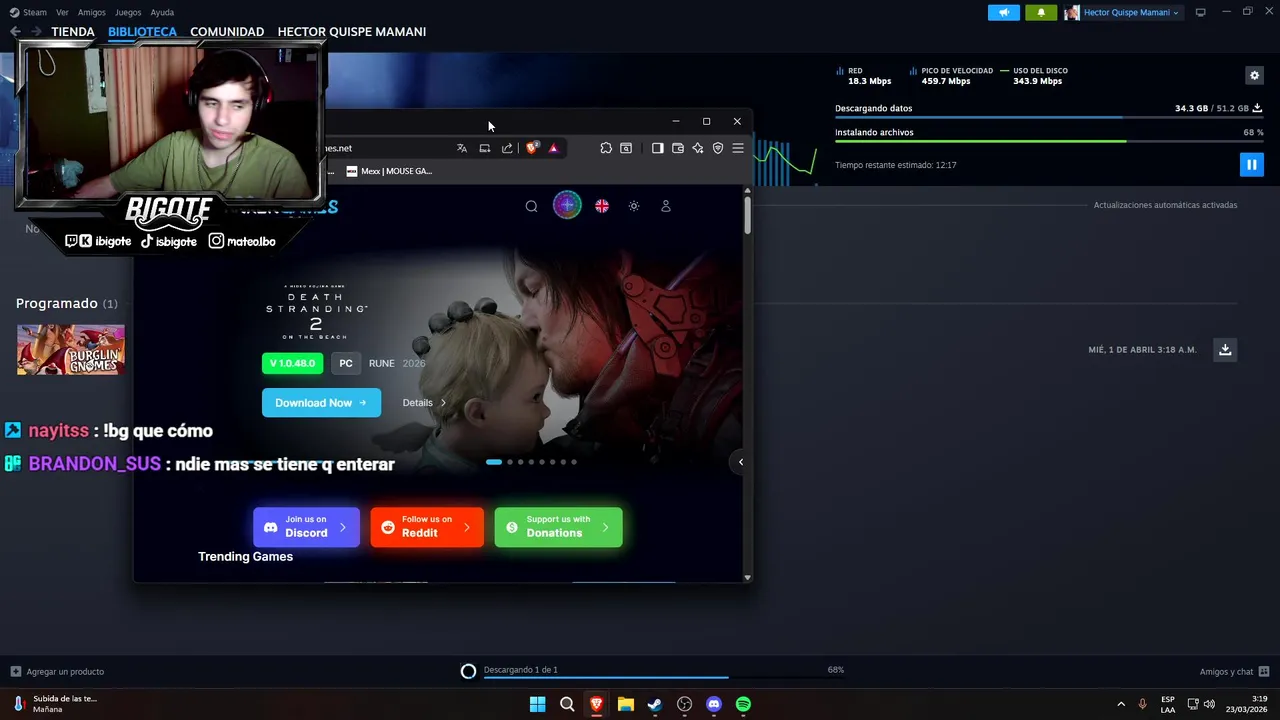Open the Details link for Death Stranding 2

[x=424, y=403]
